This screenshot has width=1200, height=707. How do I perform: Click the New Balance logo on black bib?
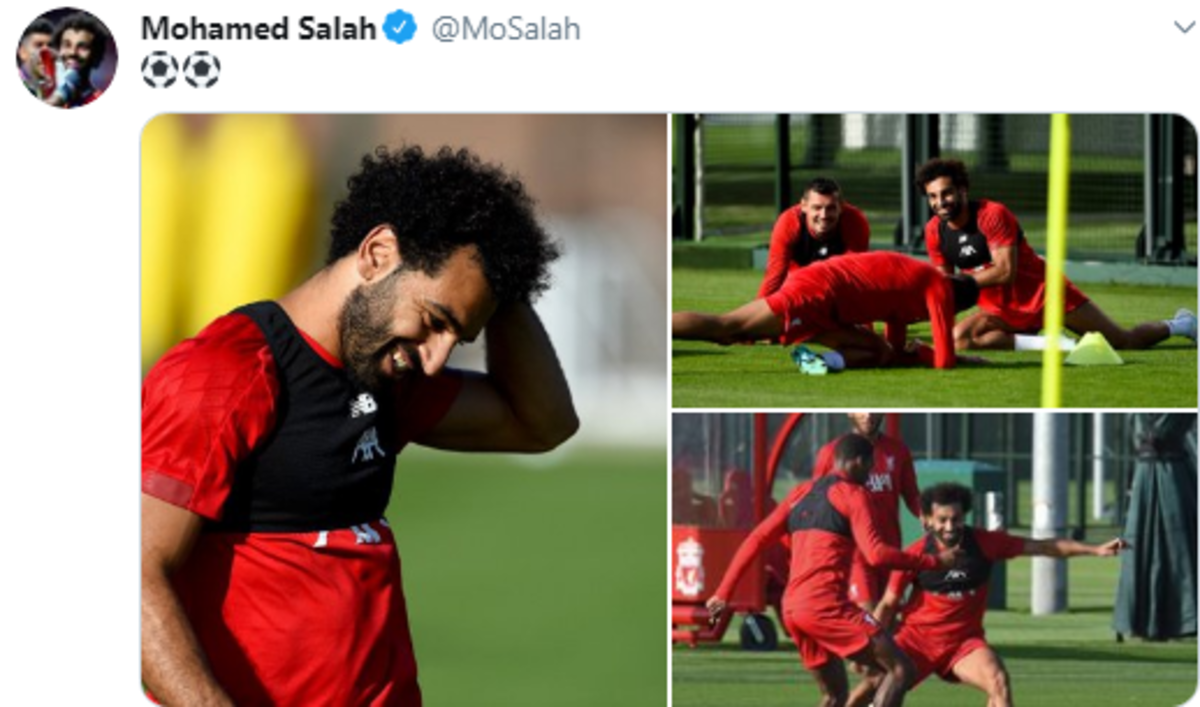click(363, 405)
